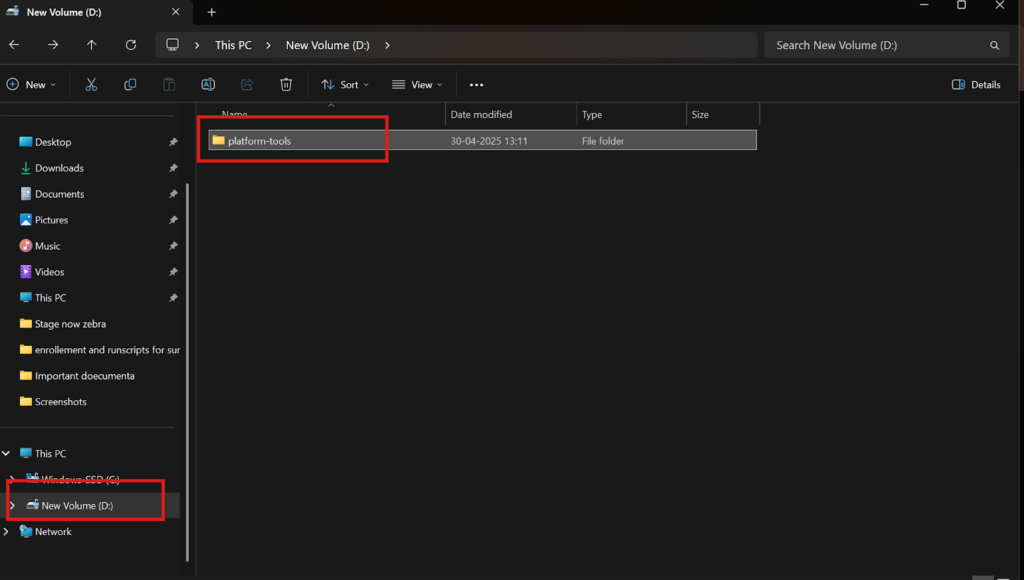Click the Copy icon in toolbar

[130, 85]
